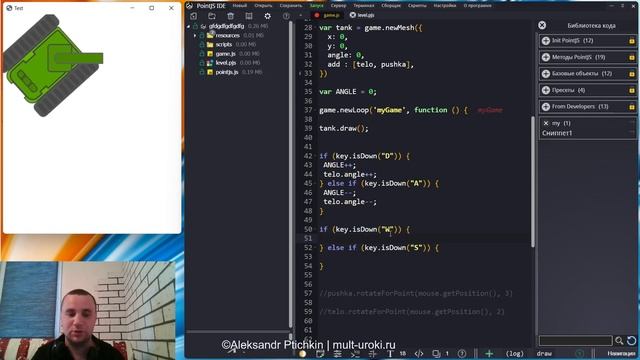Image resolution: width=640 pixels, height=360 pixels.
Task: Click lock icon on Пресеты row
Action: [x=632, y=90]
